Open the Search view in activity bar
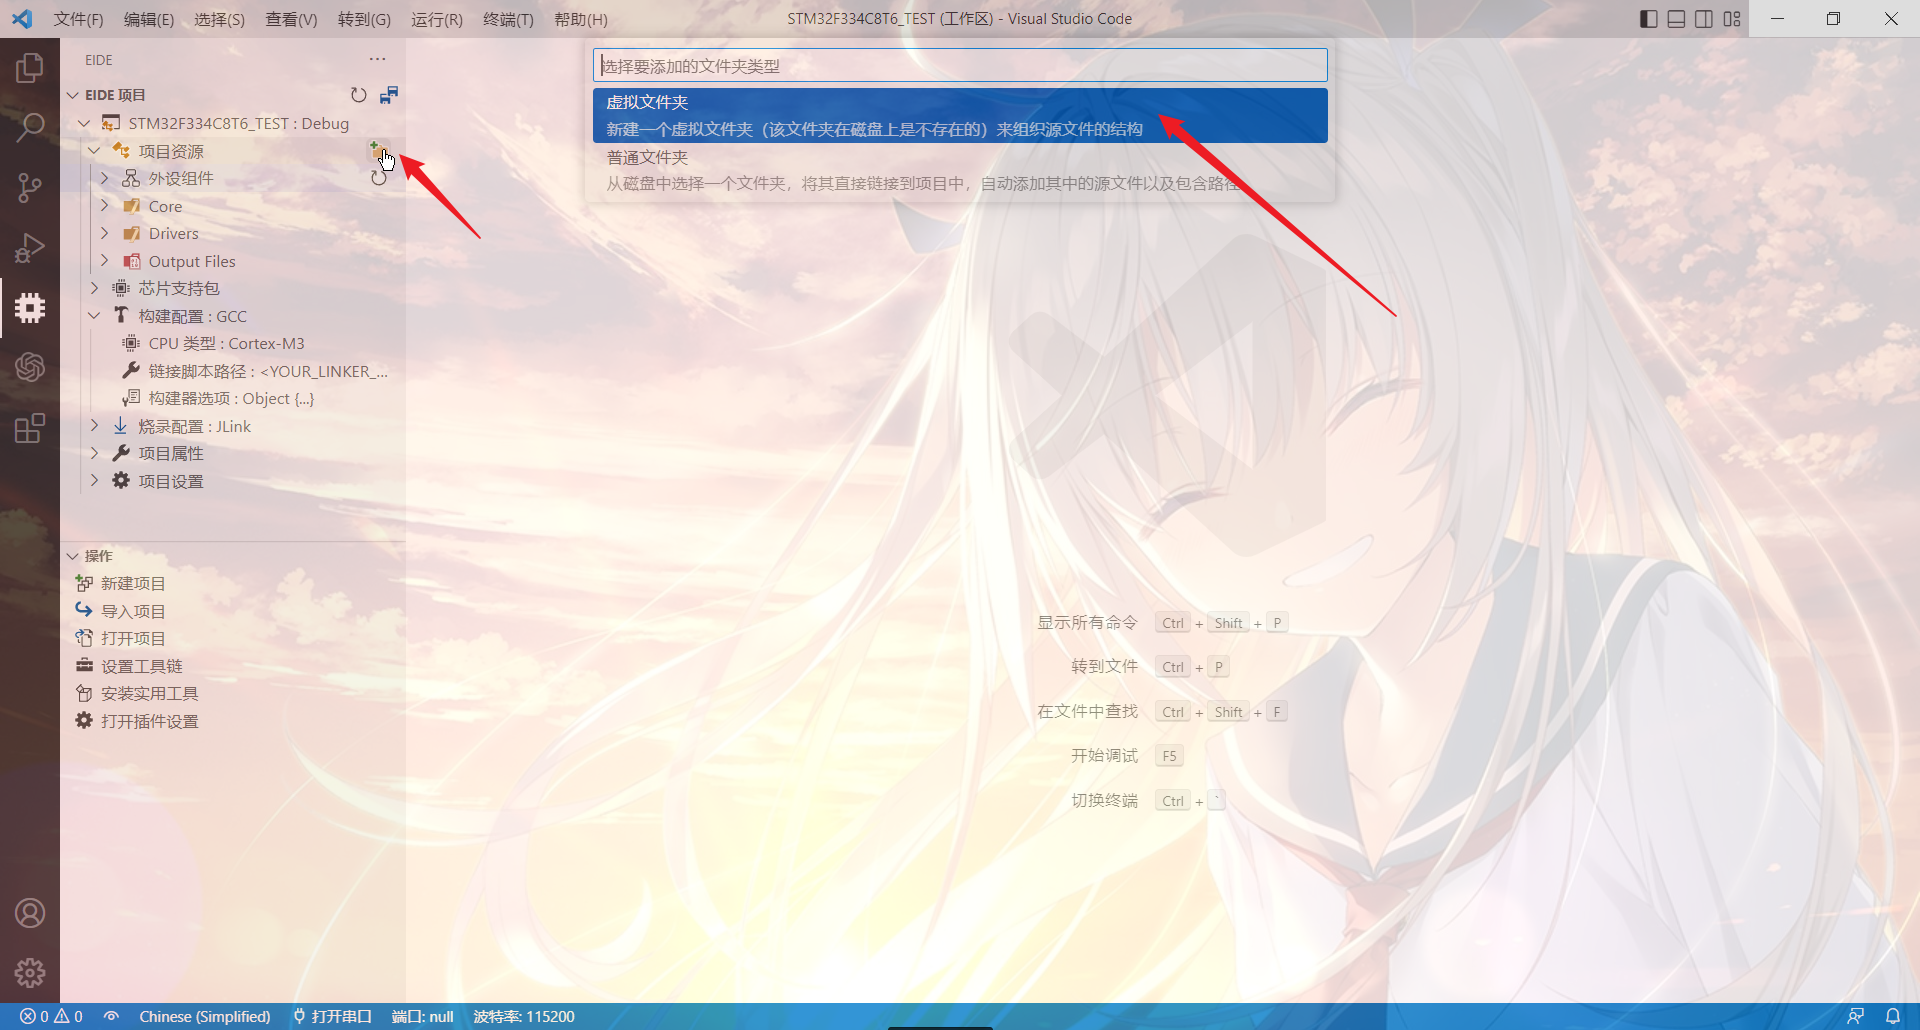 tap(30, 127)
